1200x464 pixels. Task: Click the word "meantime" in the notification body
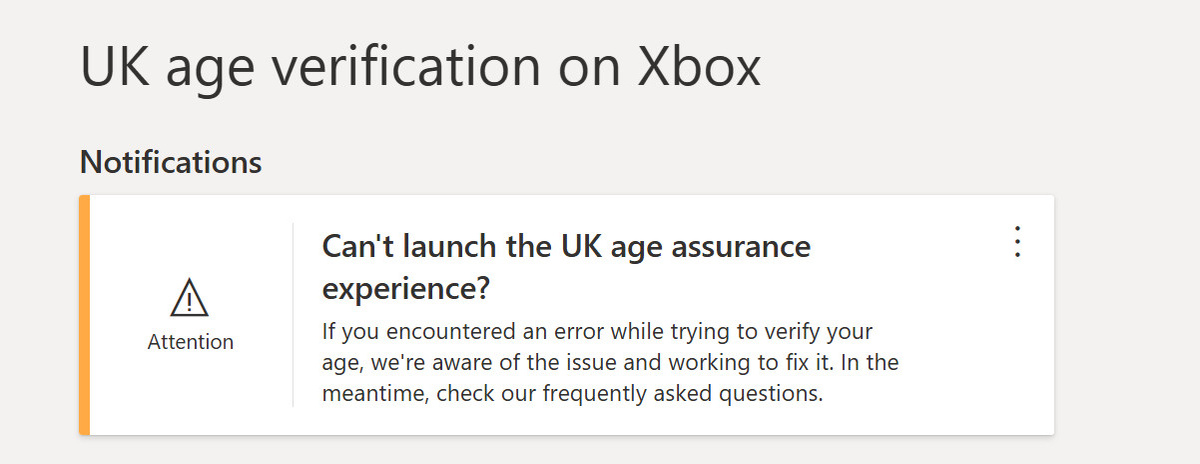click(x=364, y=394)
